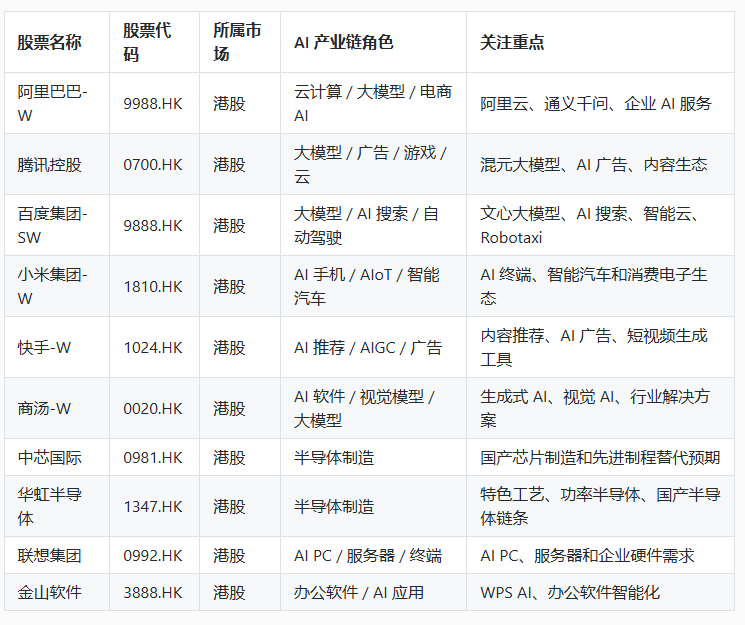
Task: Click the cell containing Robotaxi
Action: click(601, 225)
